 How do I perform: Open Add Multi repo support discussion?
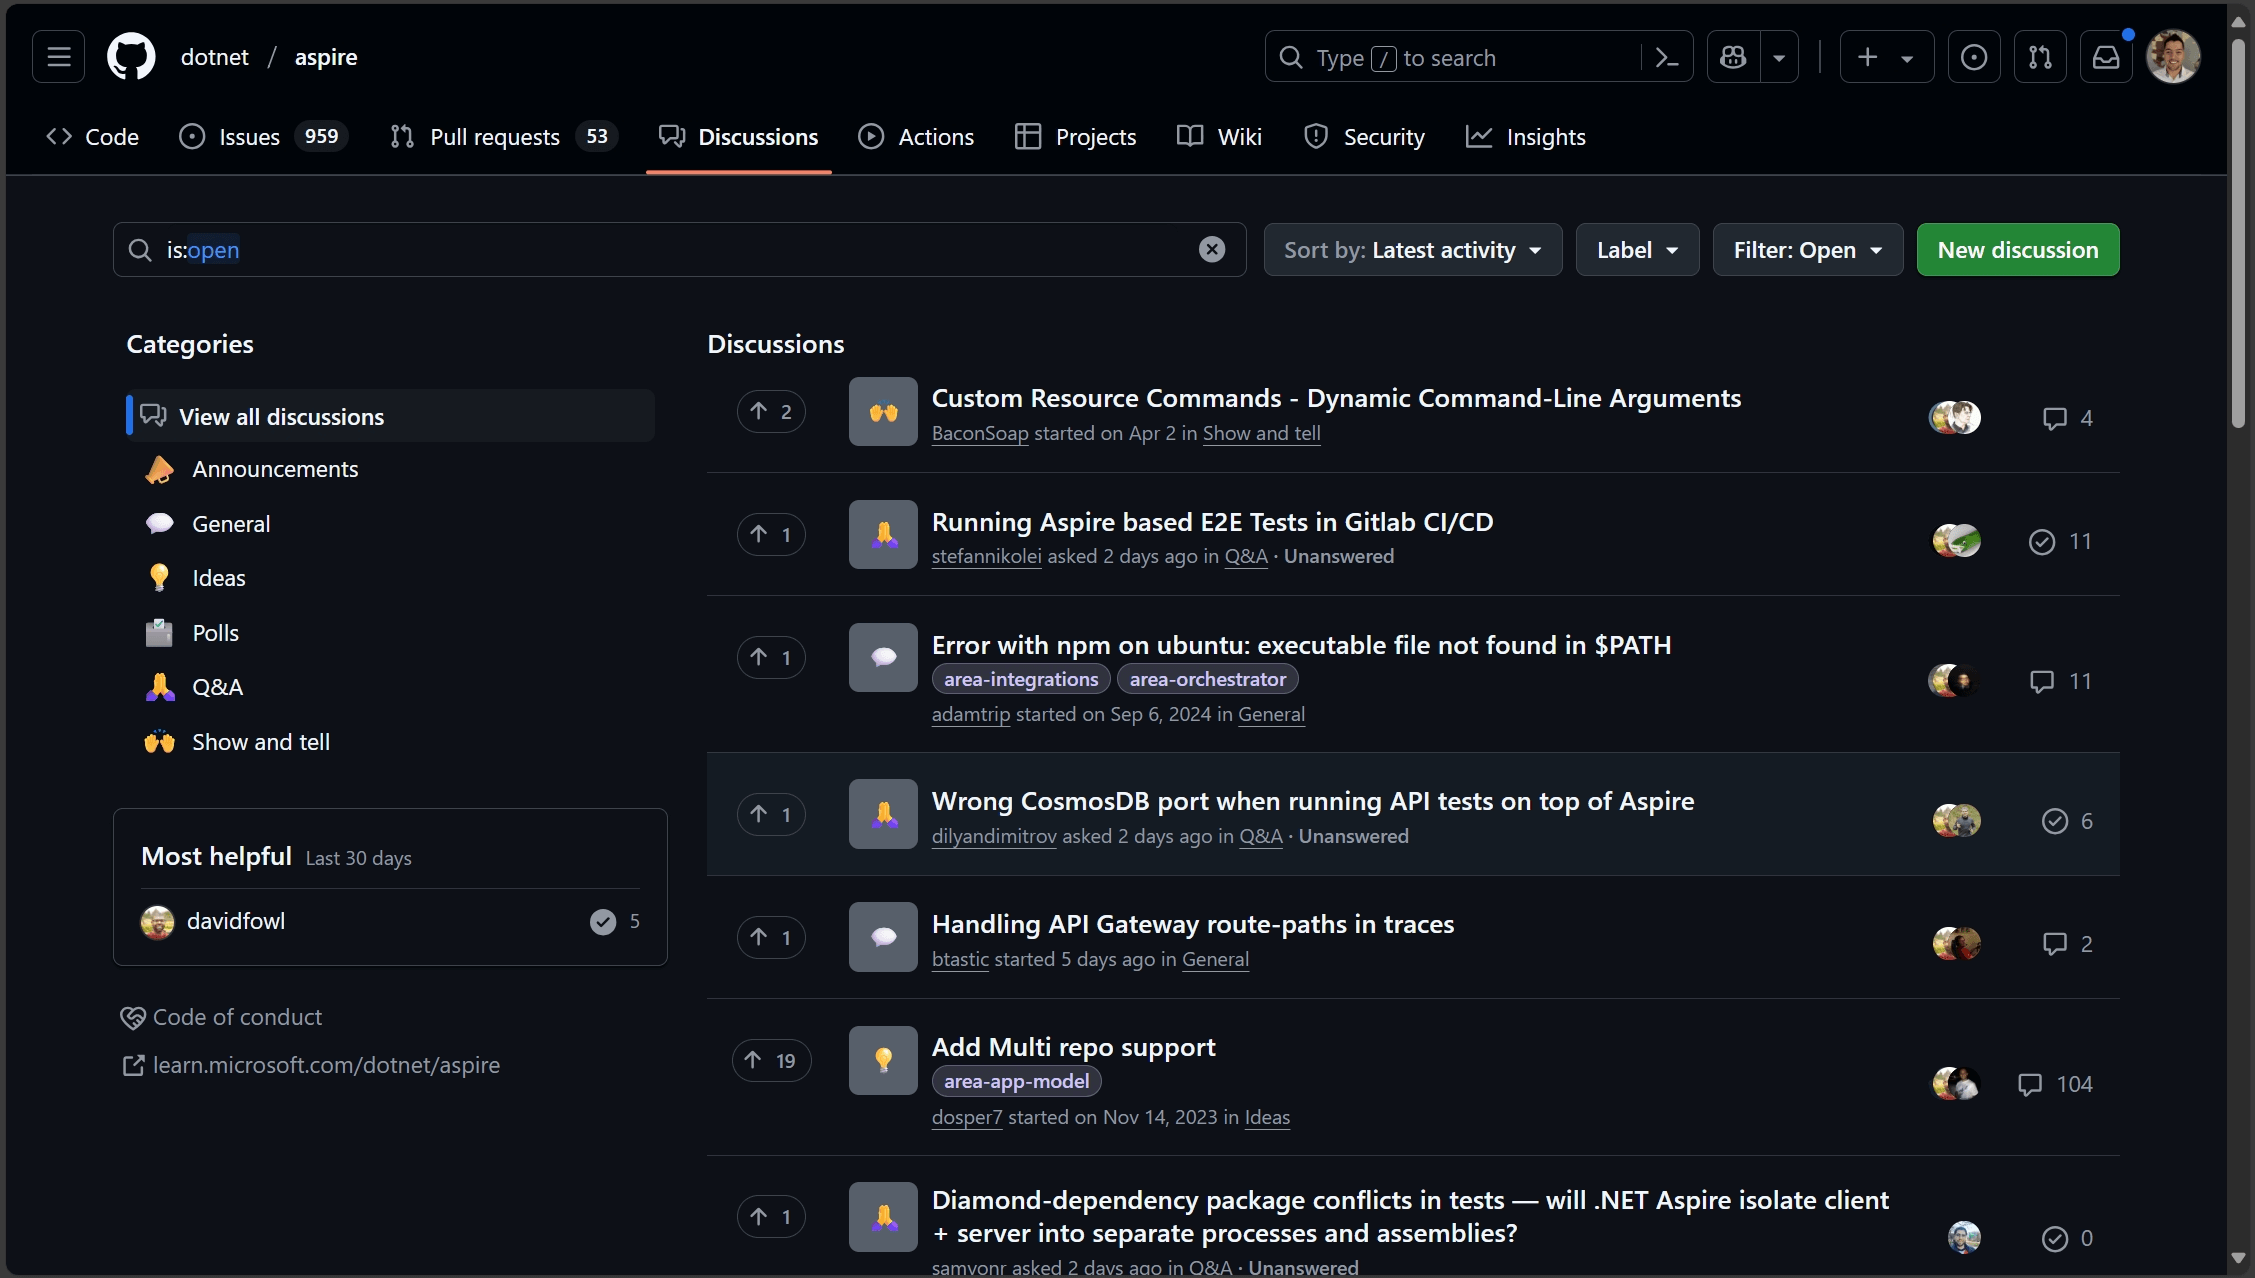coord(1073,1047)
